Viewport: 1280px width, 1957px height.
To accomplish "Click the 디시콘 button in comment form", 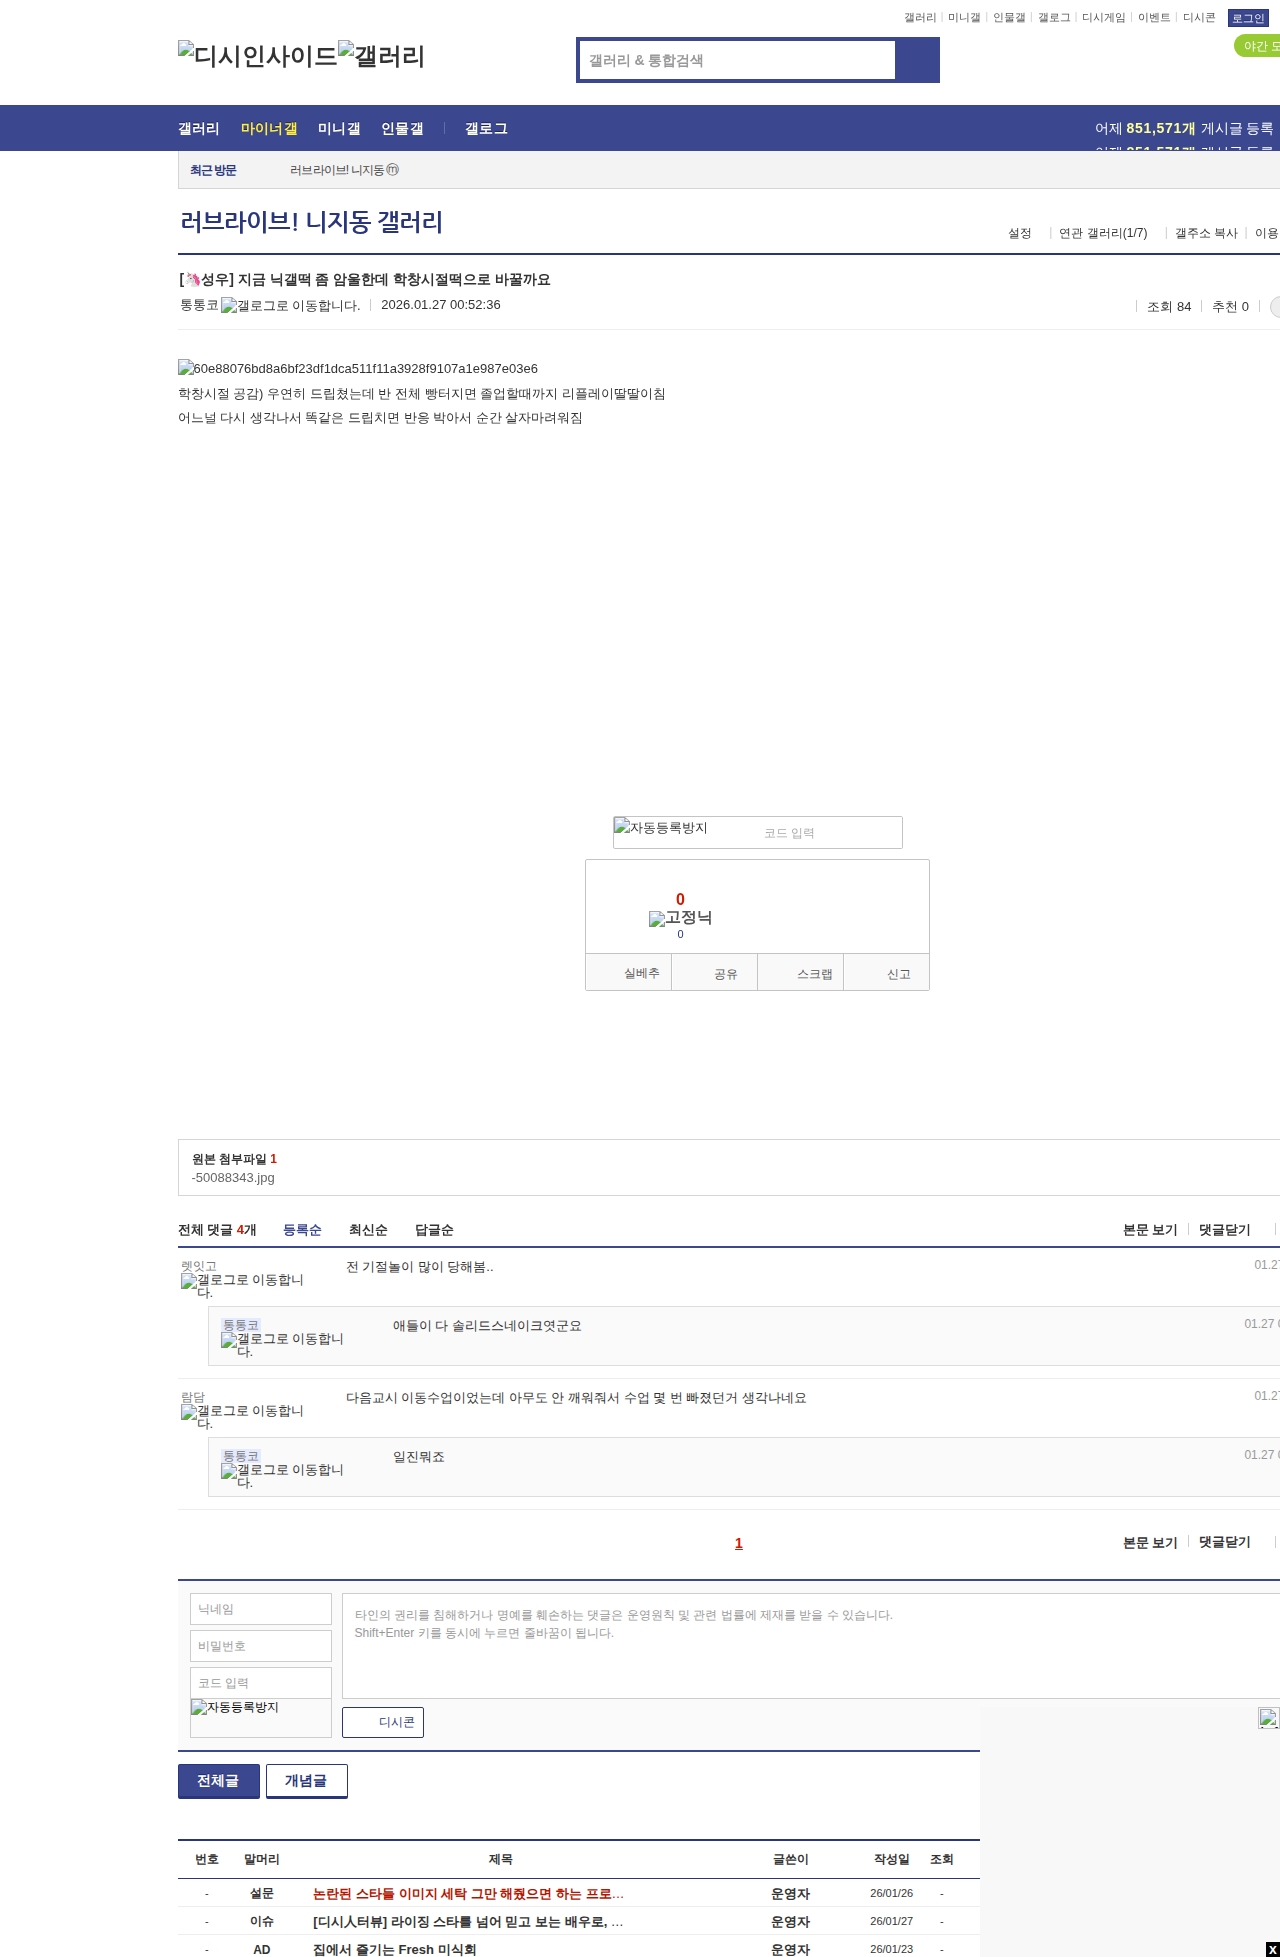I will (x=383, y=1722).
